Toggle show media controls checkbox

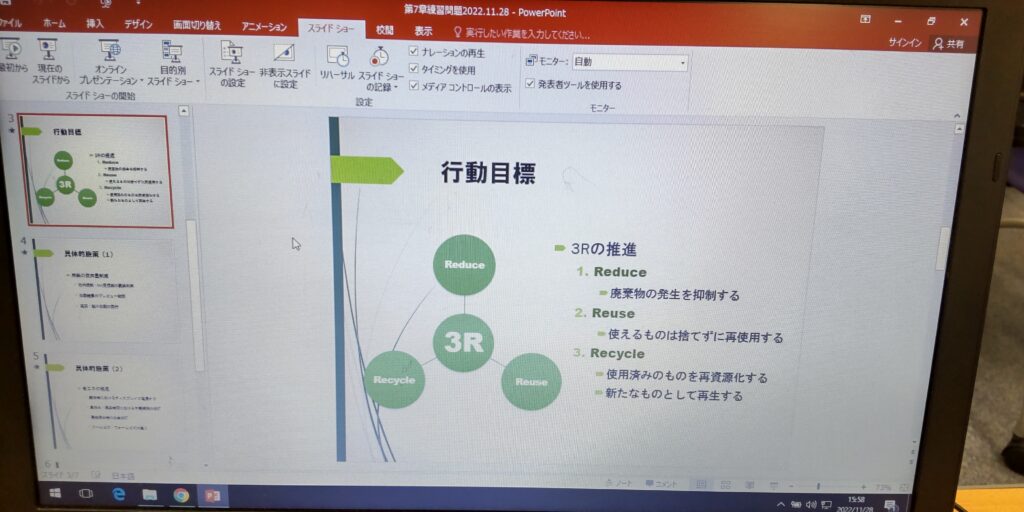click(414, 87)
